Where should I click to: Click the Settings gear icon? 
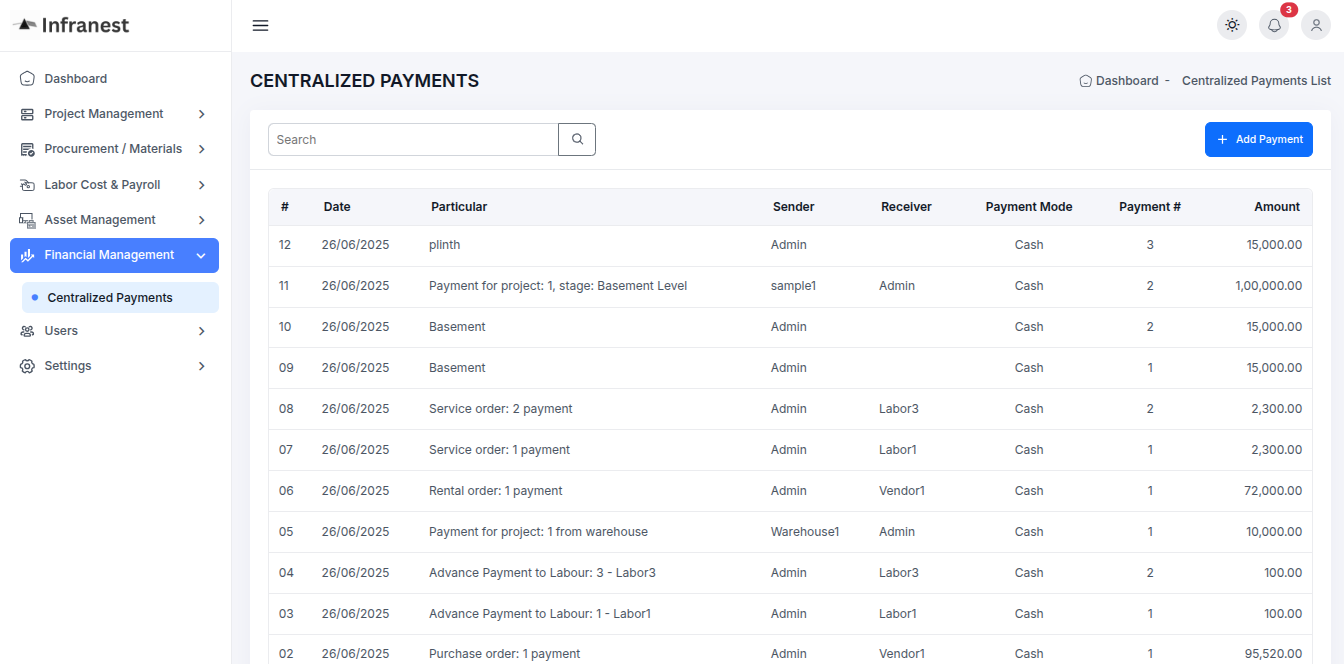click(27, 366)
